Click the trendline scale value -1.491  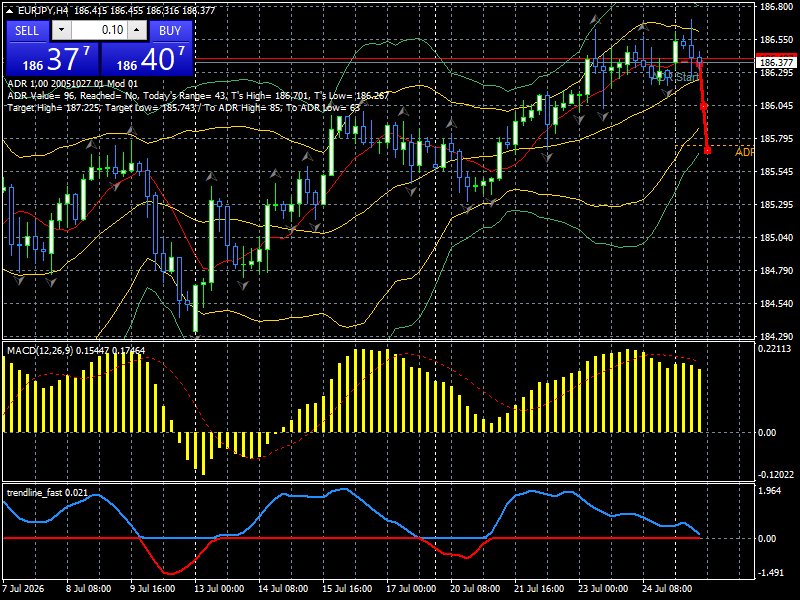pyautogui.click(x=772, y=573)
